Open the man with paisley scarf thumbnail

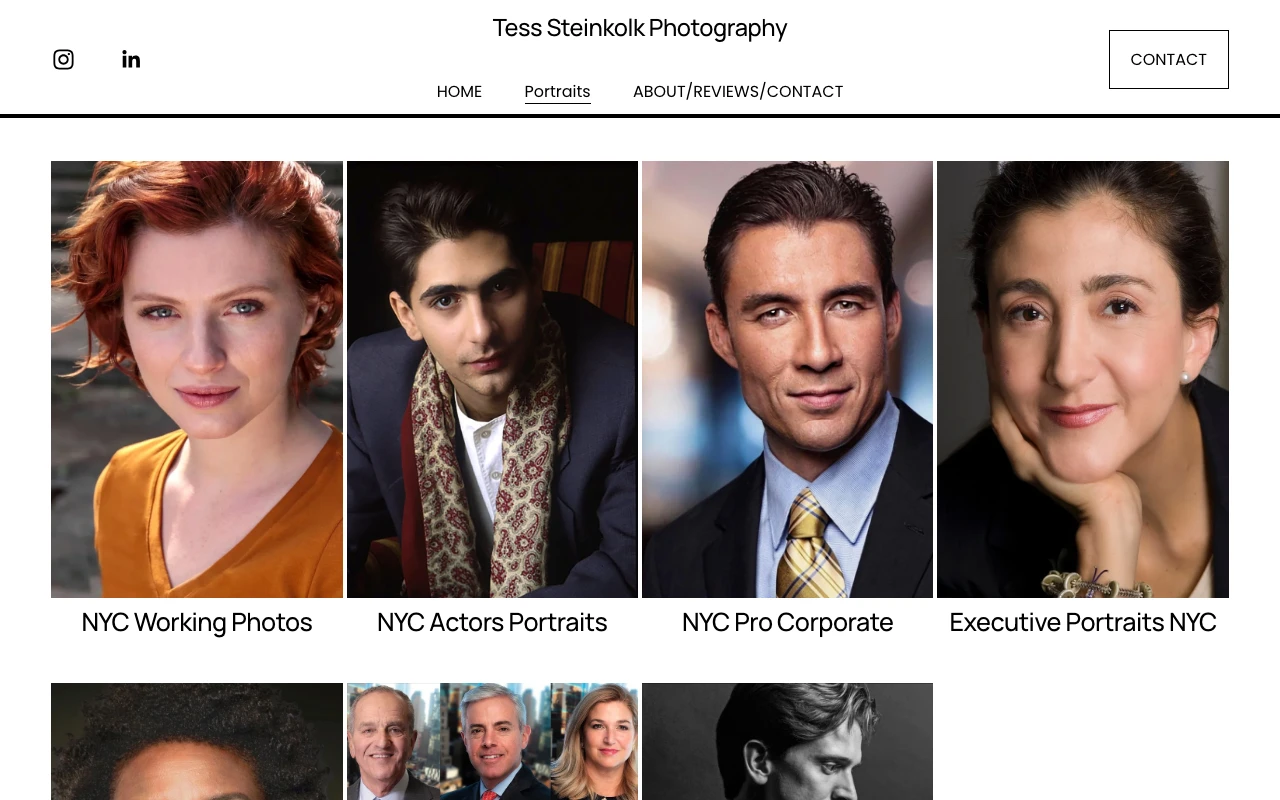click(x=492, y=379)
